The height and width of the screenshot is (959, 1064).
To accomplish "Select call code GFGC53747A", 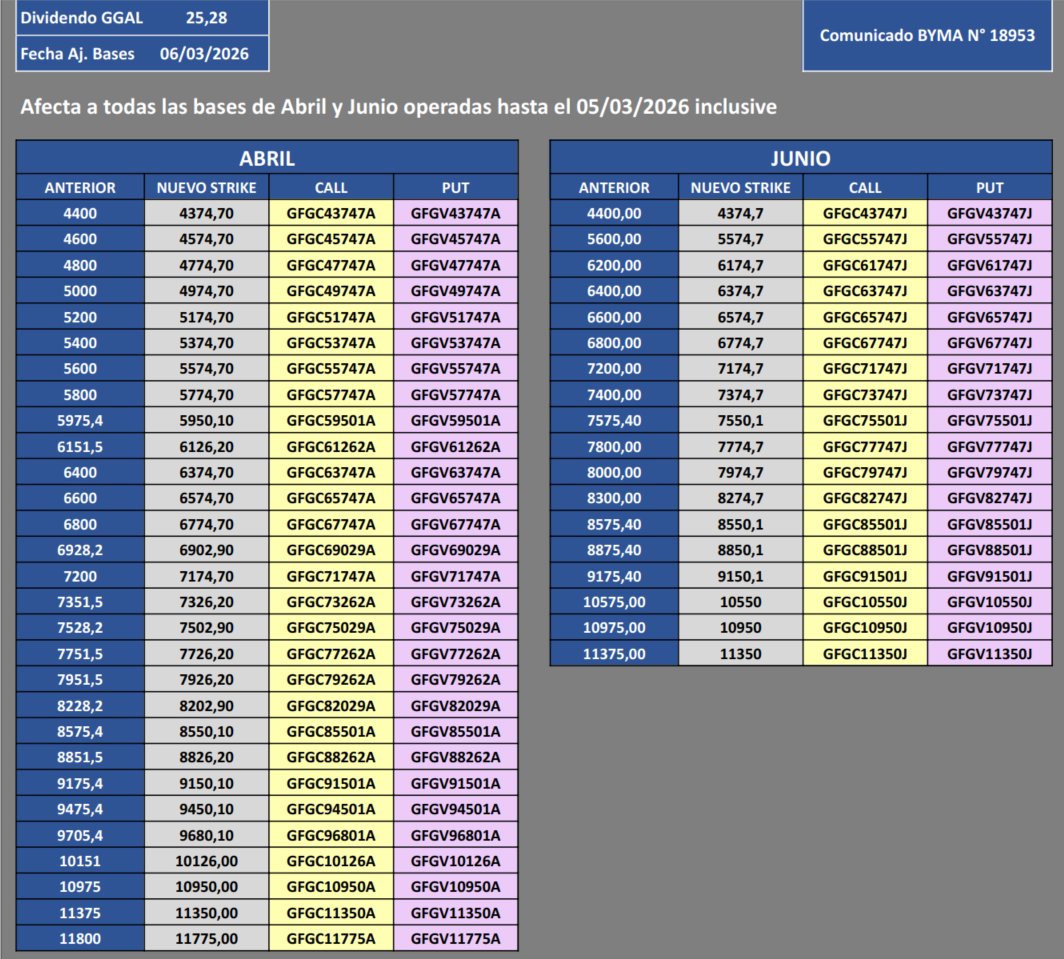I will point(330,343).
